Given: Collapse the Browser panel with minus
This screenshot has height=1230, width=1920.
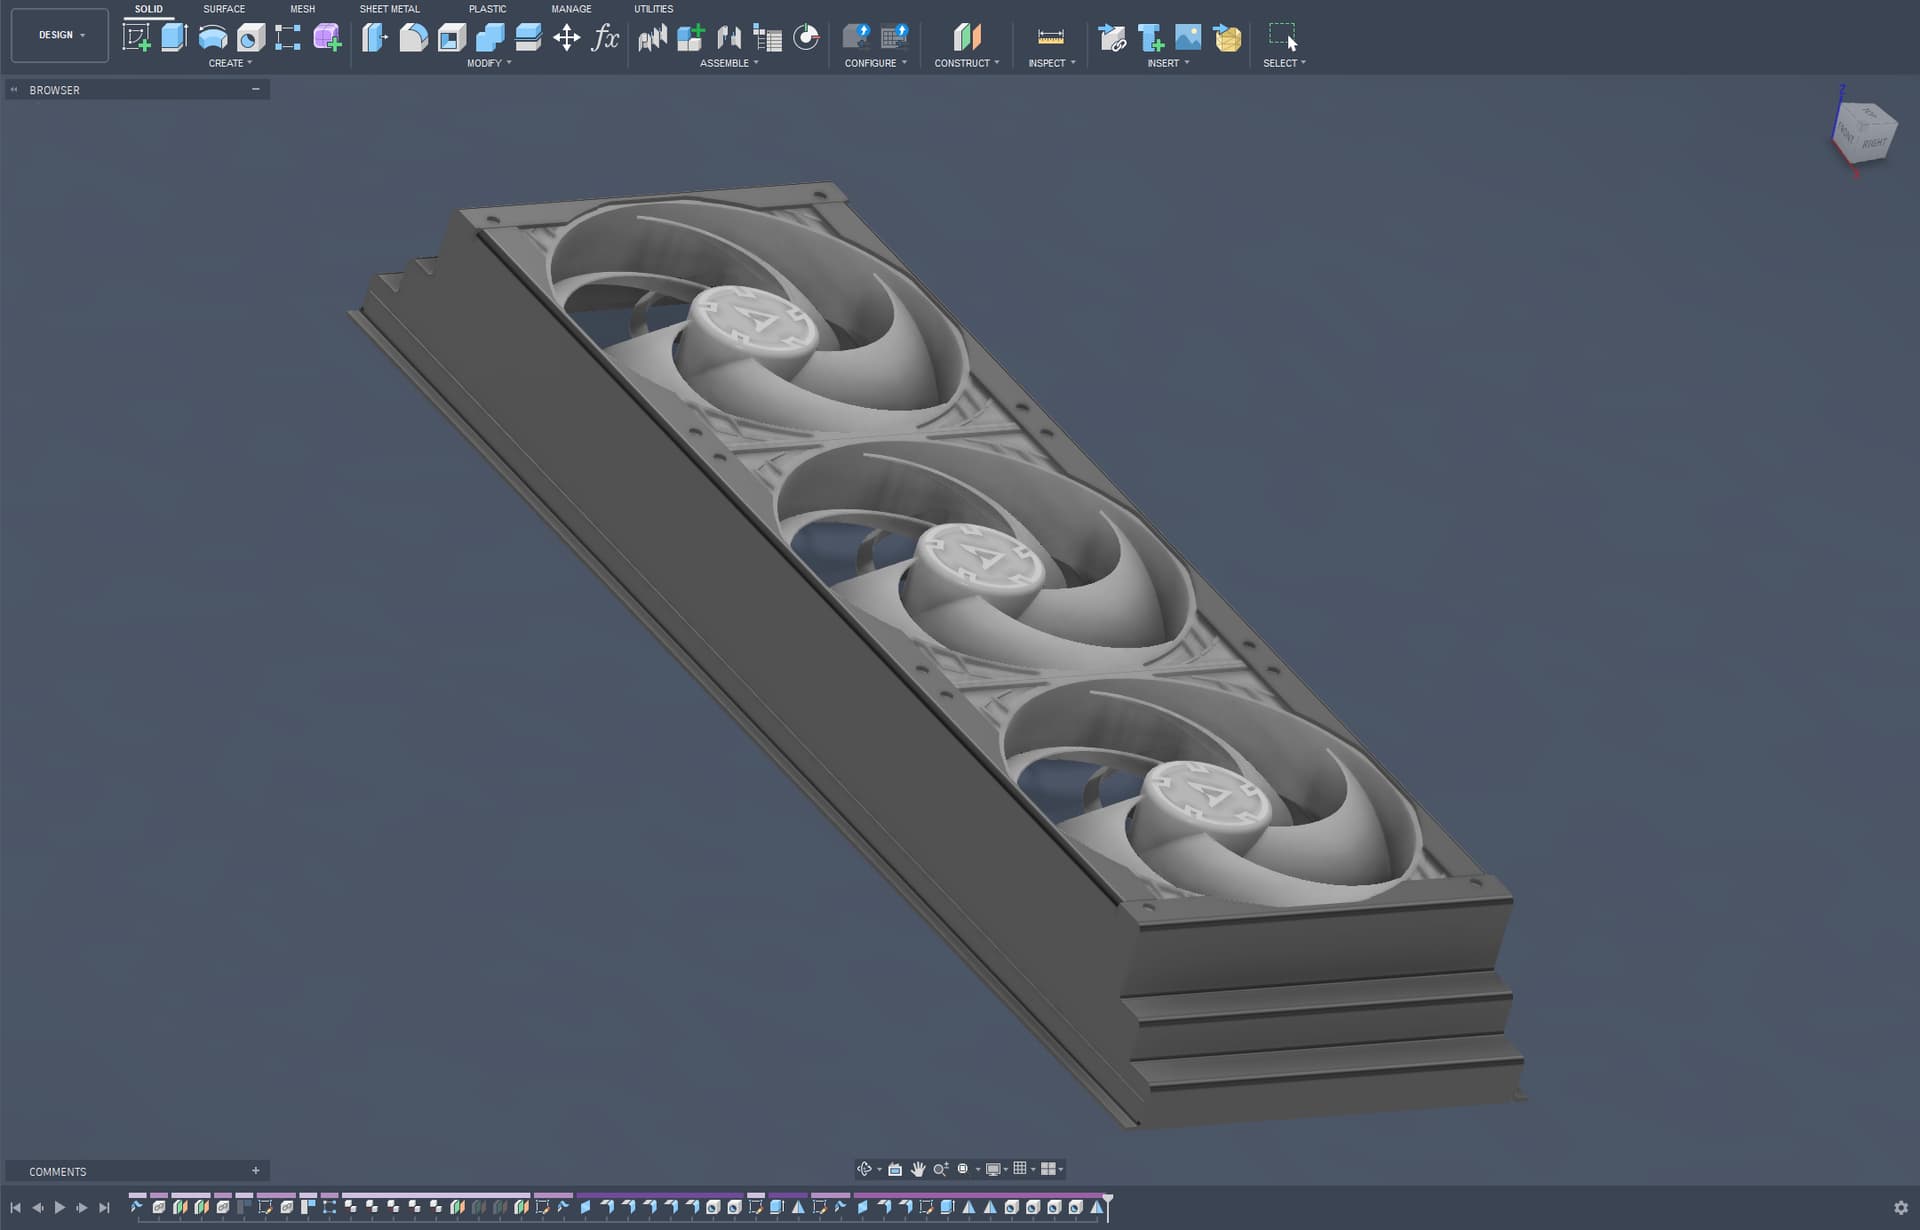Looking at the screenshot, I should coord(256,89).
